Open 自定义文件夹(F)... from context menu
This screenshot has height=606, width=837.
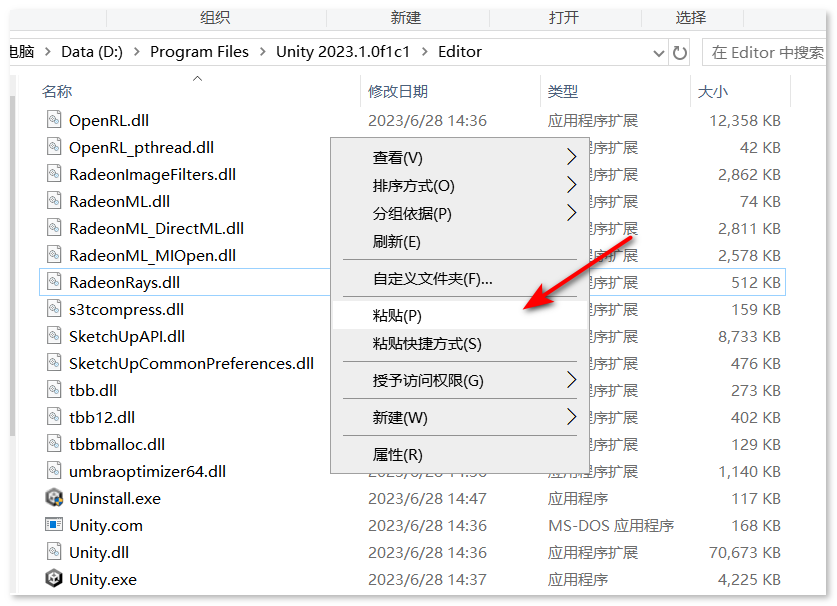[459, 279]
